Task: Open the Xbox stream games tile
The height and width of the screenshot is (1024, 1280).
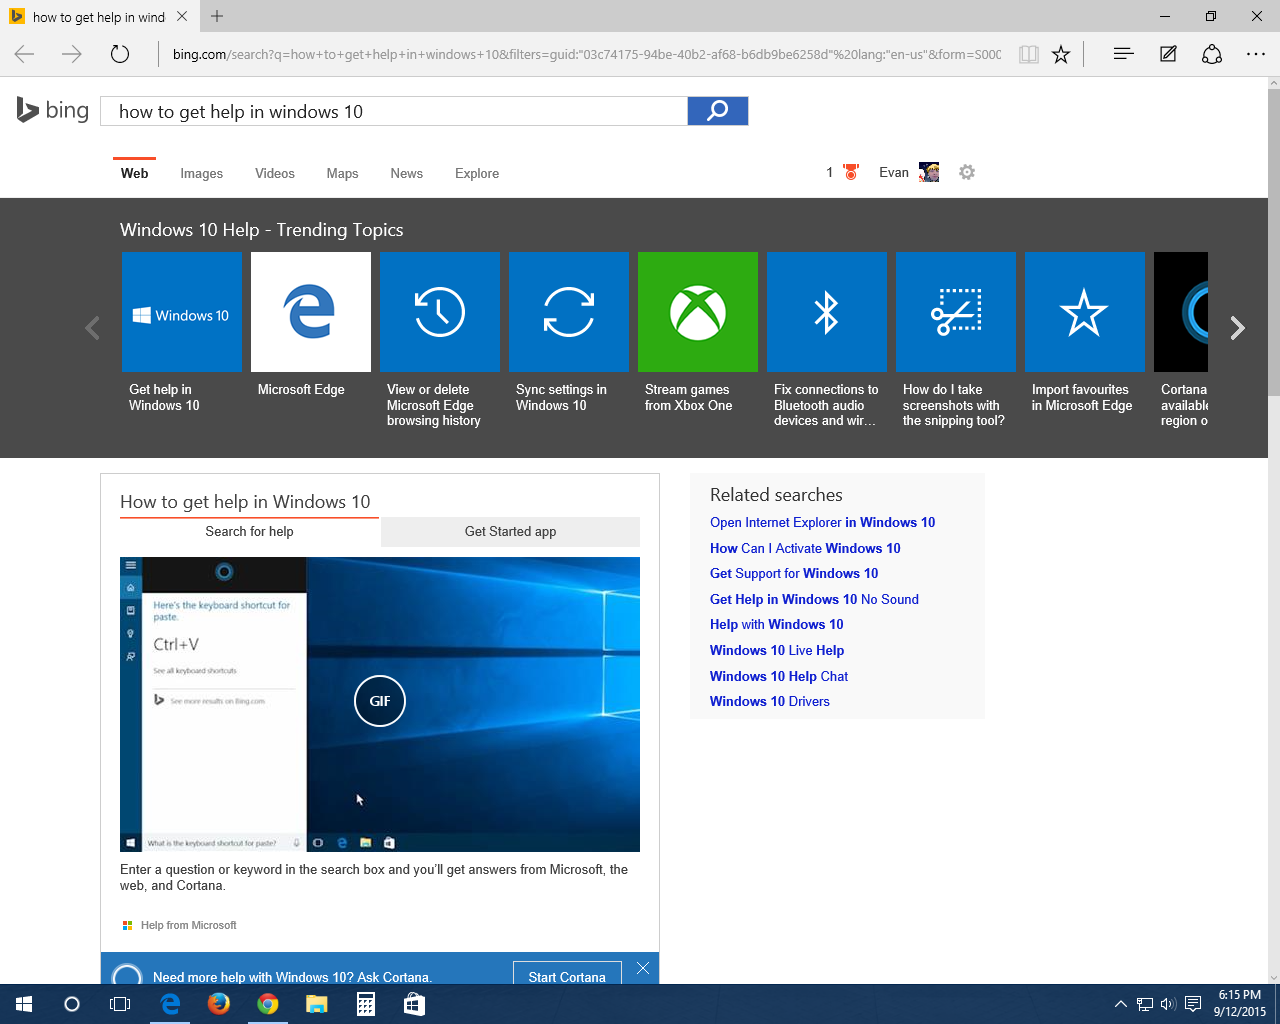Action: 698,312
